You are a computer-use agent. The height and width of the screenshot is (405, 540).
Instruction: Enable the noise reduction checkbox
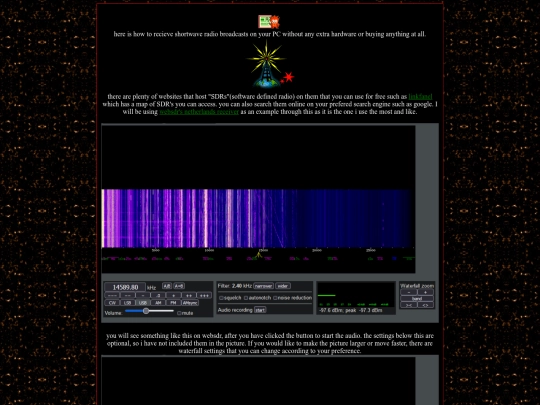[x=275, y=298]
